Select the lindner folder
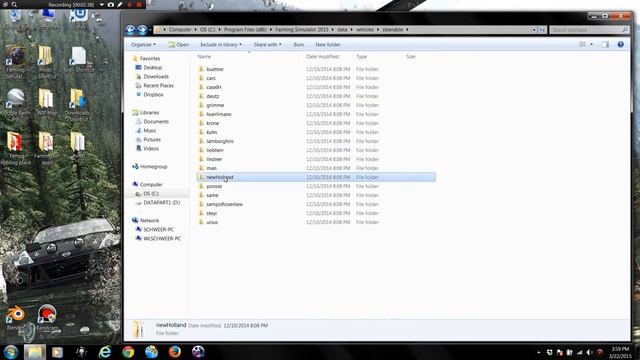The height and width of the screenshot is (360, 640). click(x=214, y=159)
